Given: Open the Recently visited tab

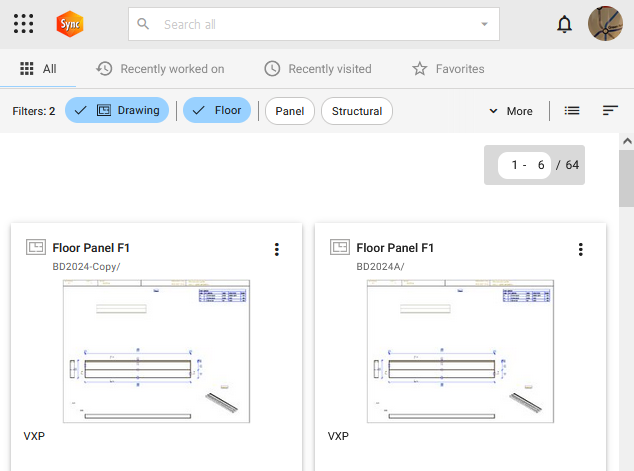Looking at the screenshot, I should [318, 69].
